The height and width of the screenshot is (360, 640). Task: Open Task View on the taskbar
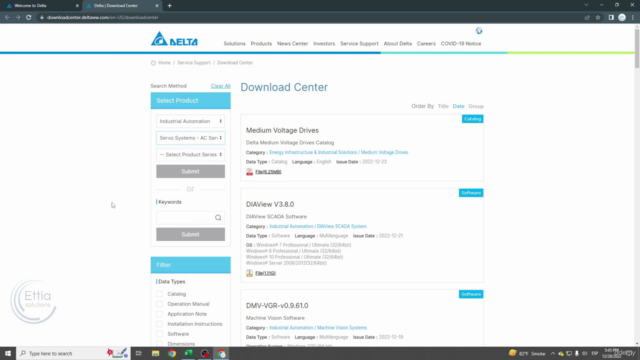(x=138, y=353)
